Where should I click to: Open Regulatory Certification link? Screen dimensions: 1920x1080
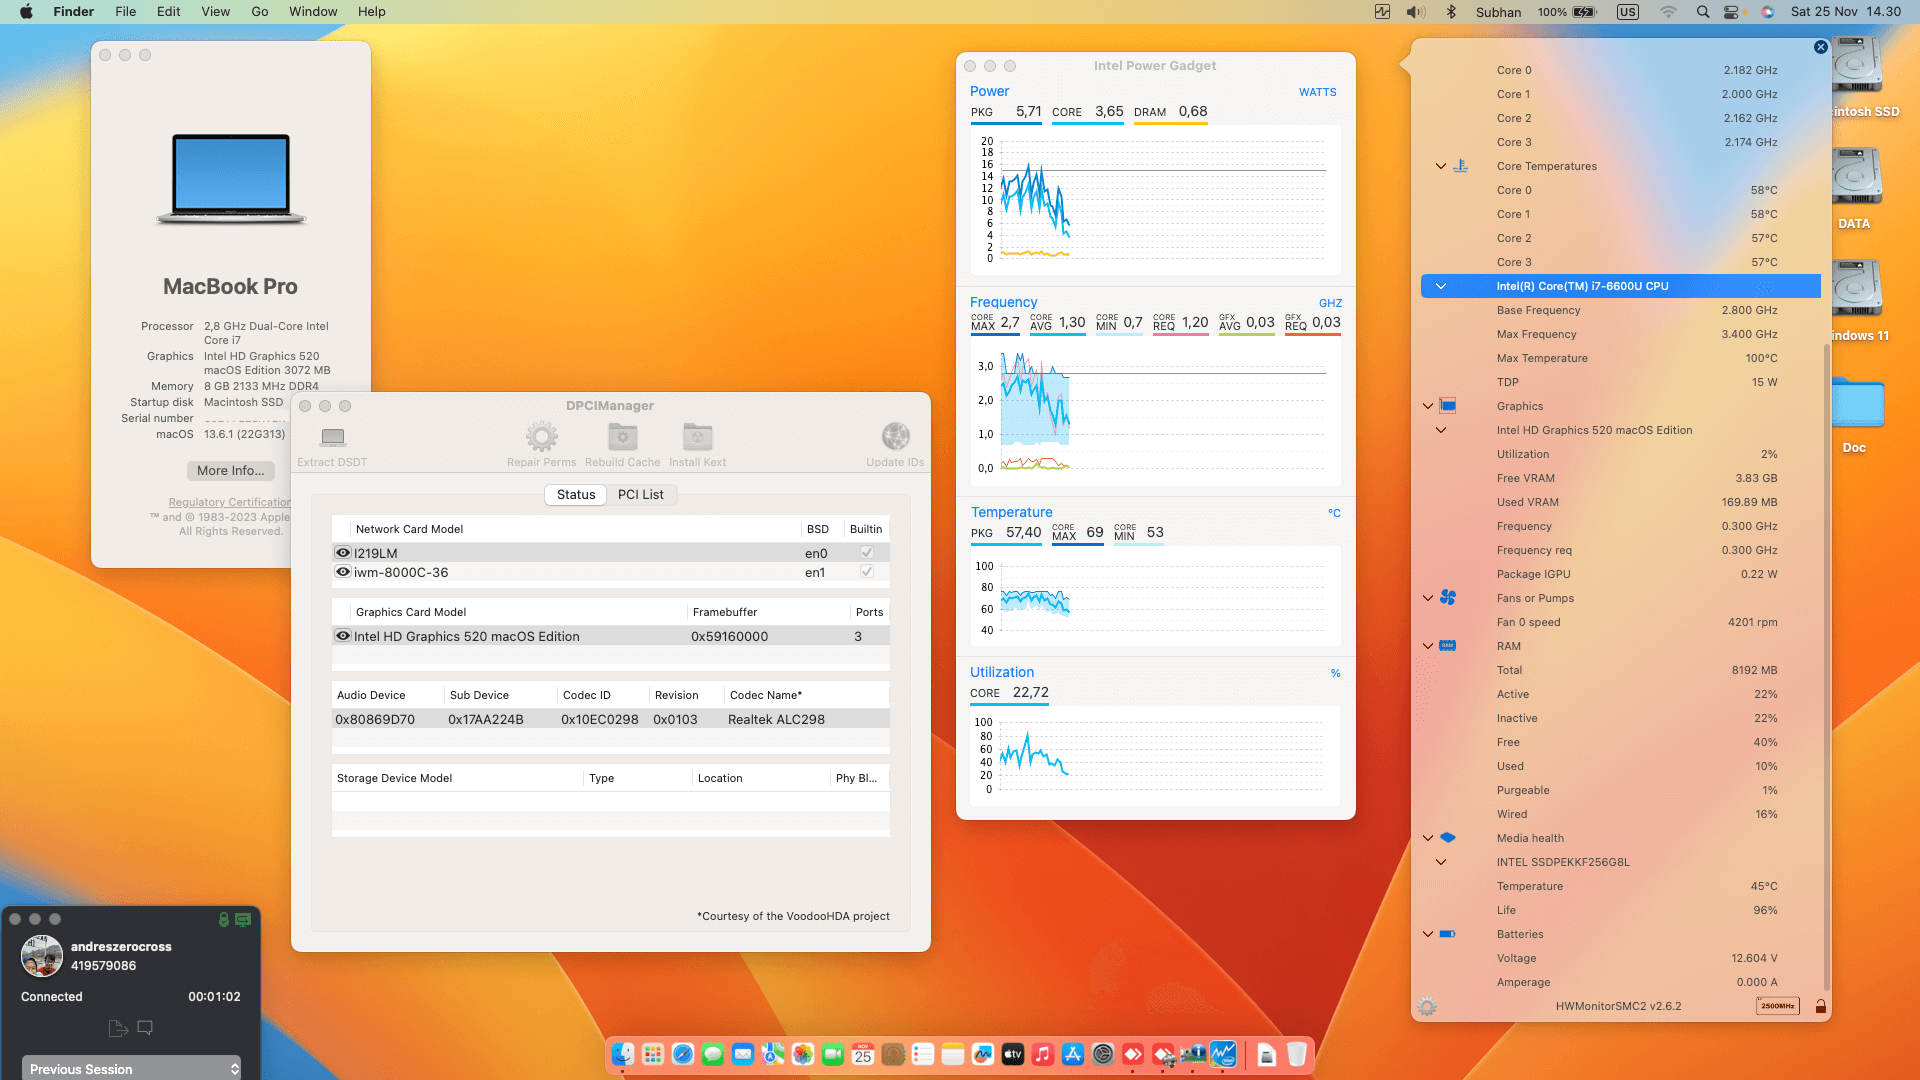point(230,502)
